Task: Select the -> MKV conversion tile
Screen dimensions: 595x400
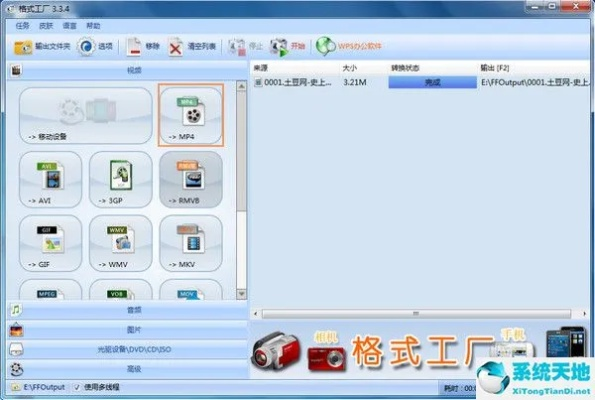Action: click(x=191, y=243)
